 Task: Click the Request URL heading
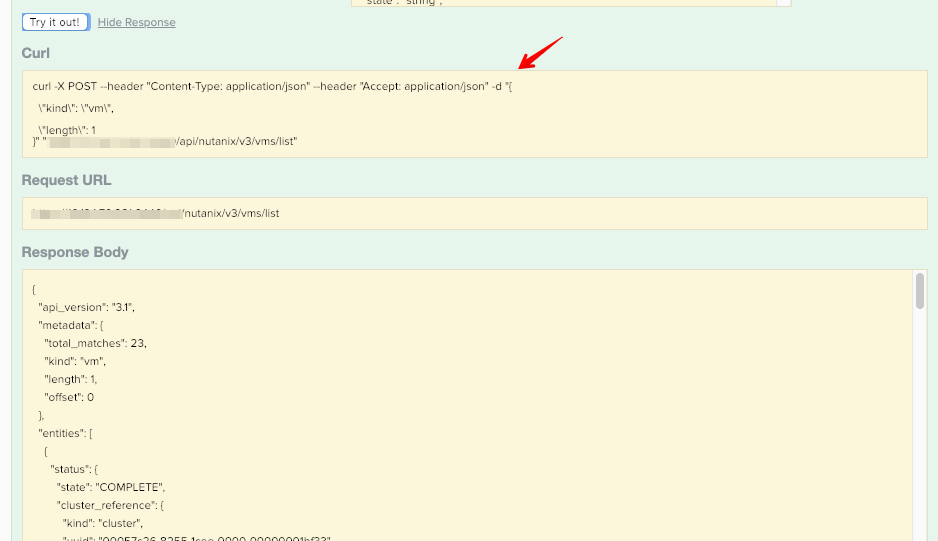[x=66, y=180]
